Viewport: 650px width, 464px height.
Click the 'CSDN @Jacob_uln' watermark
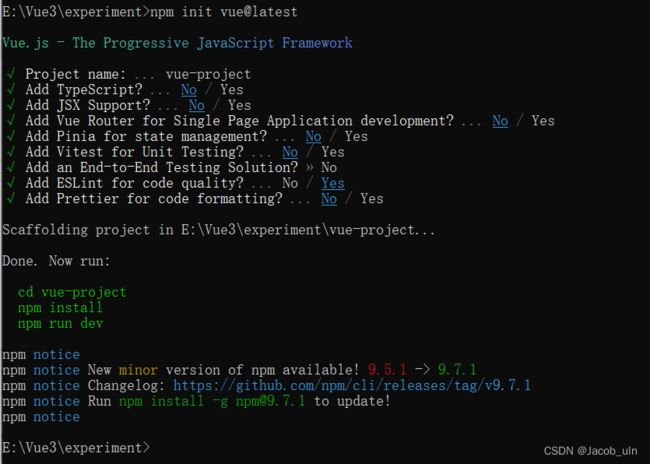[590, 451]
